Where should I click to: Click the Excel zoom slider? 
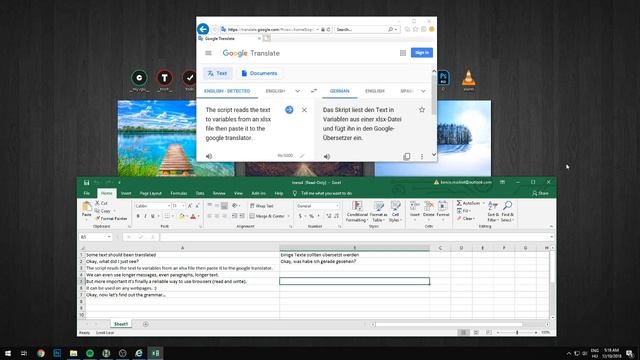tap(517, 333)
